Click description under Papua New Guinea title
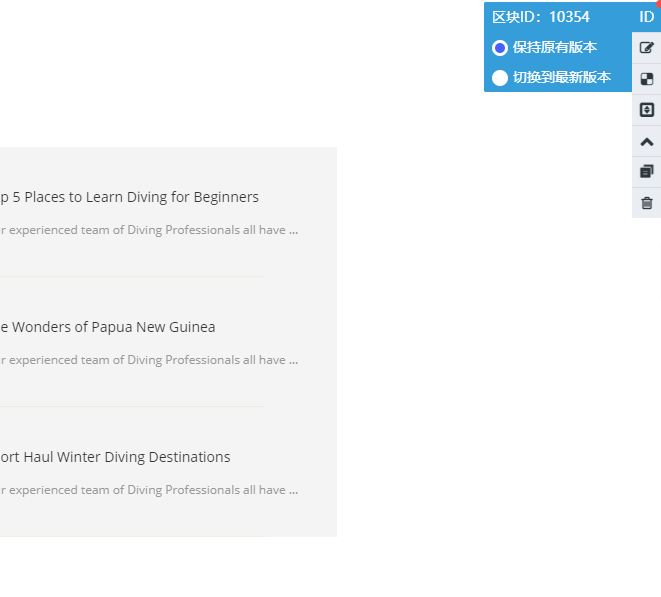661x597 pixels. click(x=149, y=360)
